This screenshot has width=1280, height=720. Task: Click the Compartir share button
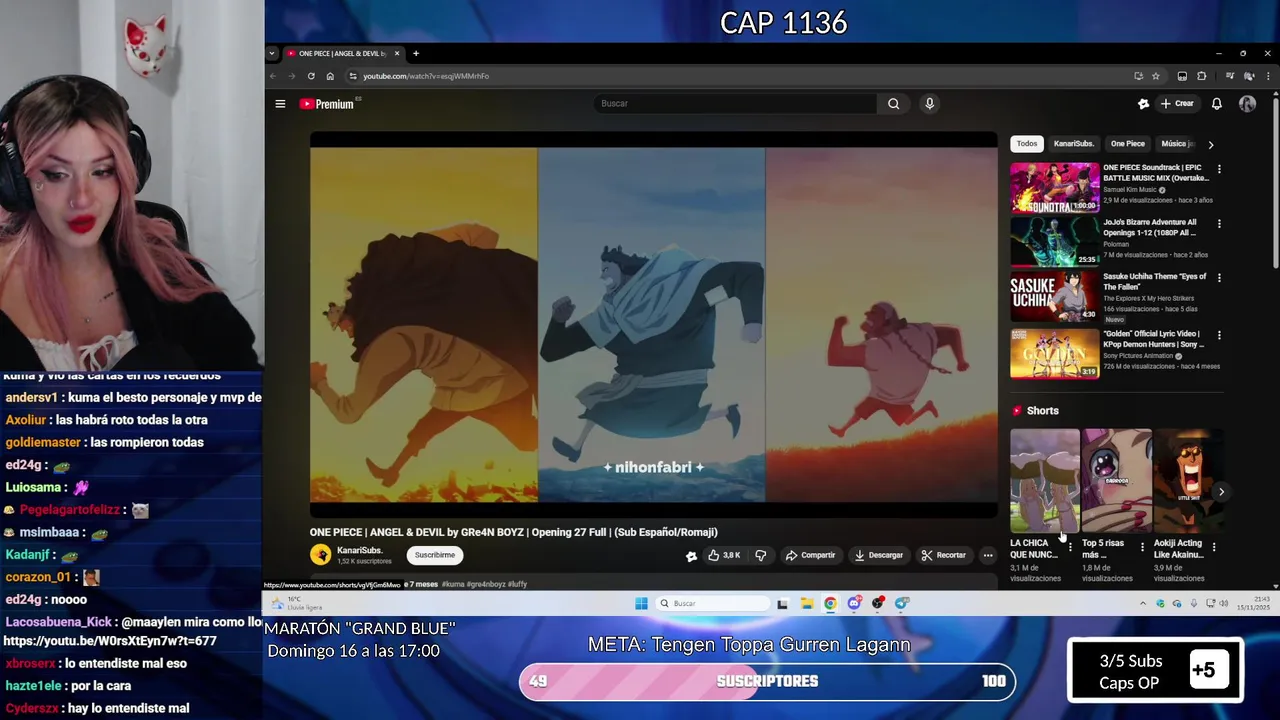coord(810,555)
